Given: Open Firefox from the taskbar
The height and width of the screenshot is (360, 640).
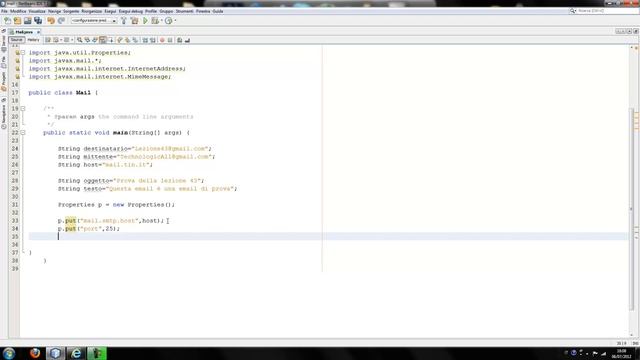Looking at the screenshot, I should point(35,353).
